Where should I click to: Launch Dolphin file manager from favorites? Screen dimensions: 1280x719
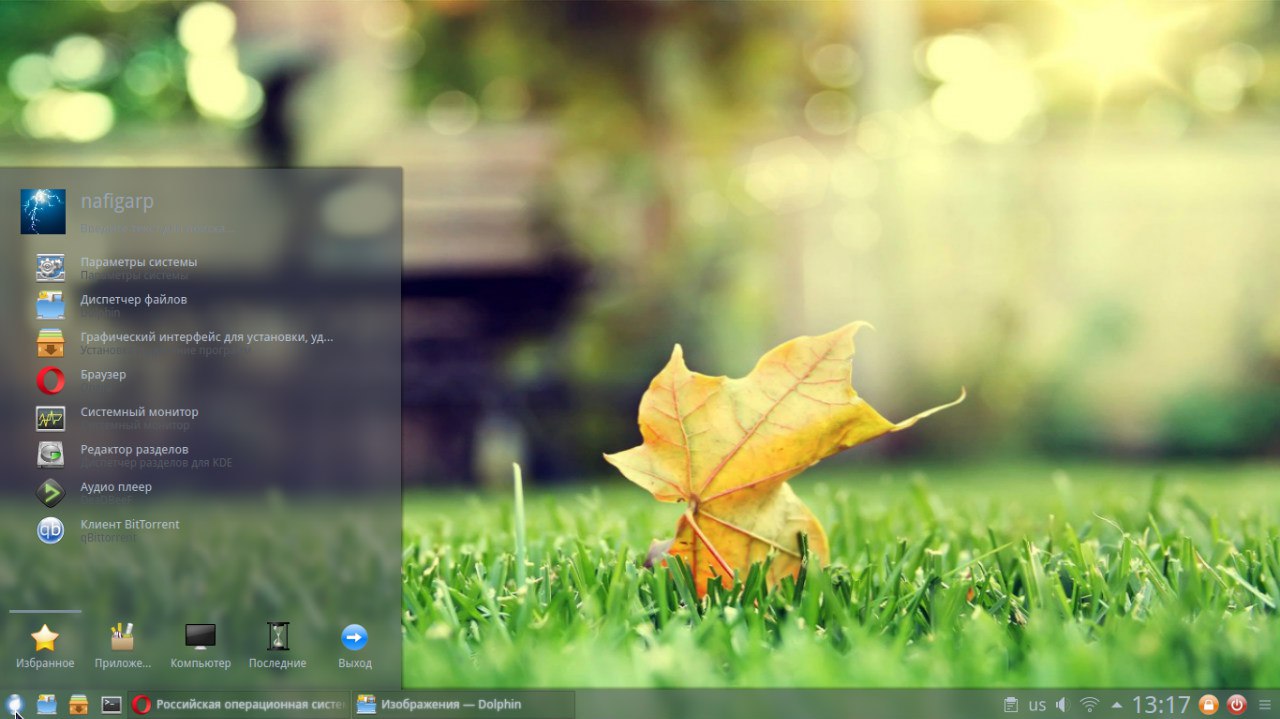pyautogui.click(x=133, y=304)
